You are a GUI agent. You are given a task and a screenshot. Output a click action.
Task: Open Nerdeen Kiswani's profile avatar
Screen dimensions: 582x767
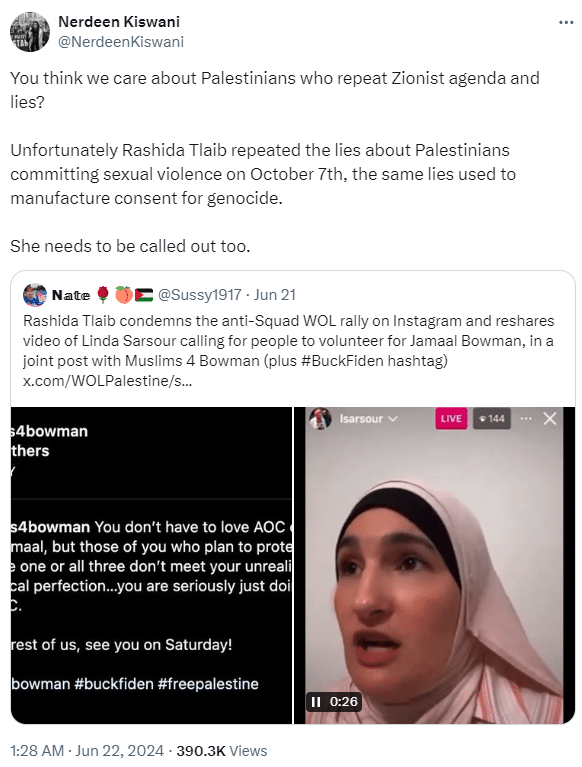tap(30, 32)
